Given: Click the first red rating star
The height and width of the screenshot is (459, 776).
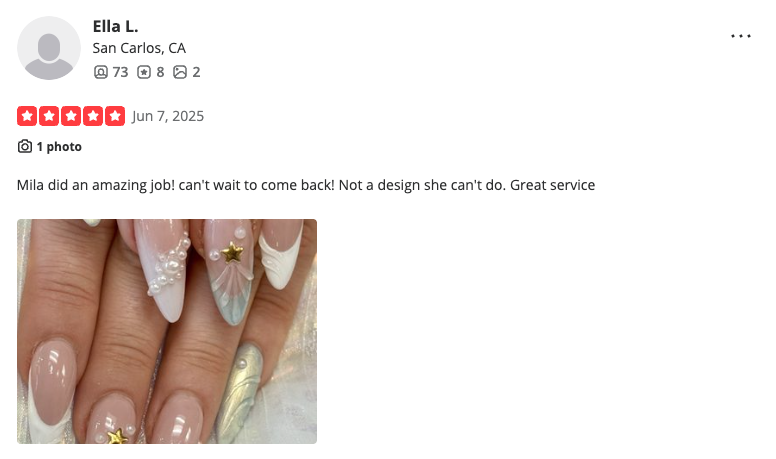Looking at the screenshot, I should pyautogui.click(x=27, y=116).
